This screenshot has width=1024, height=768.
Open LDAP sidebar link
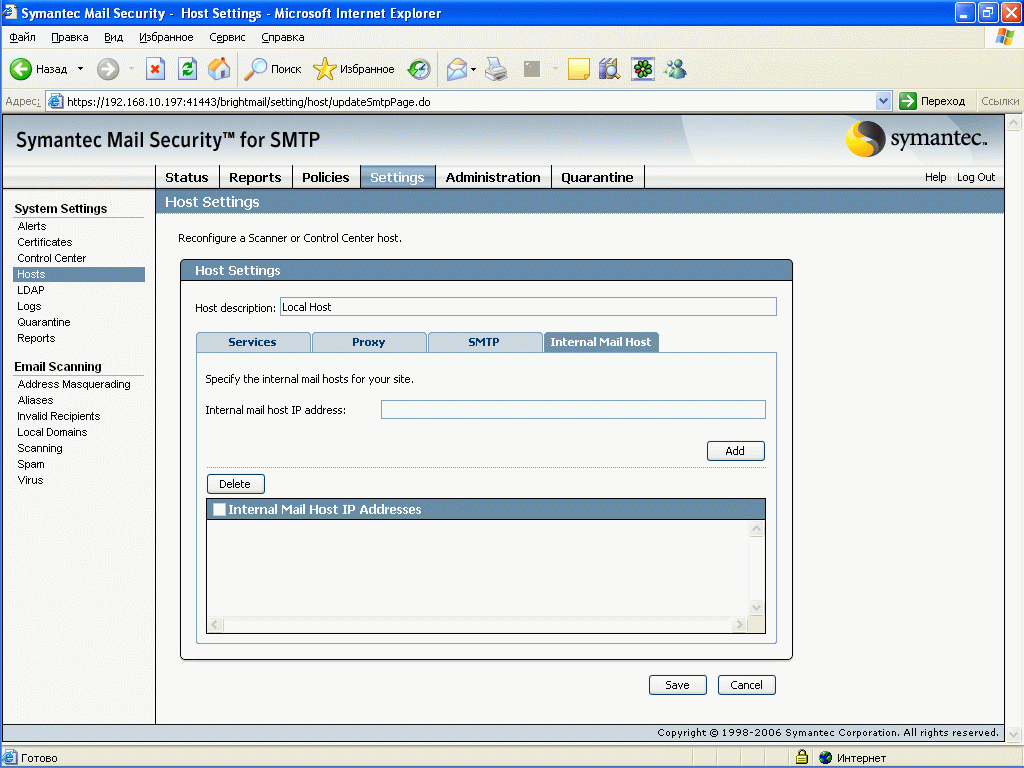click(x=31, y=290)
